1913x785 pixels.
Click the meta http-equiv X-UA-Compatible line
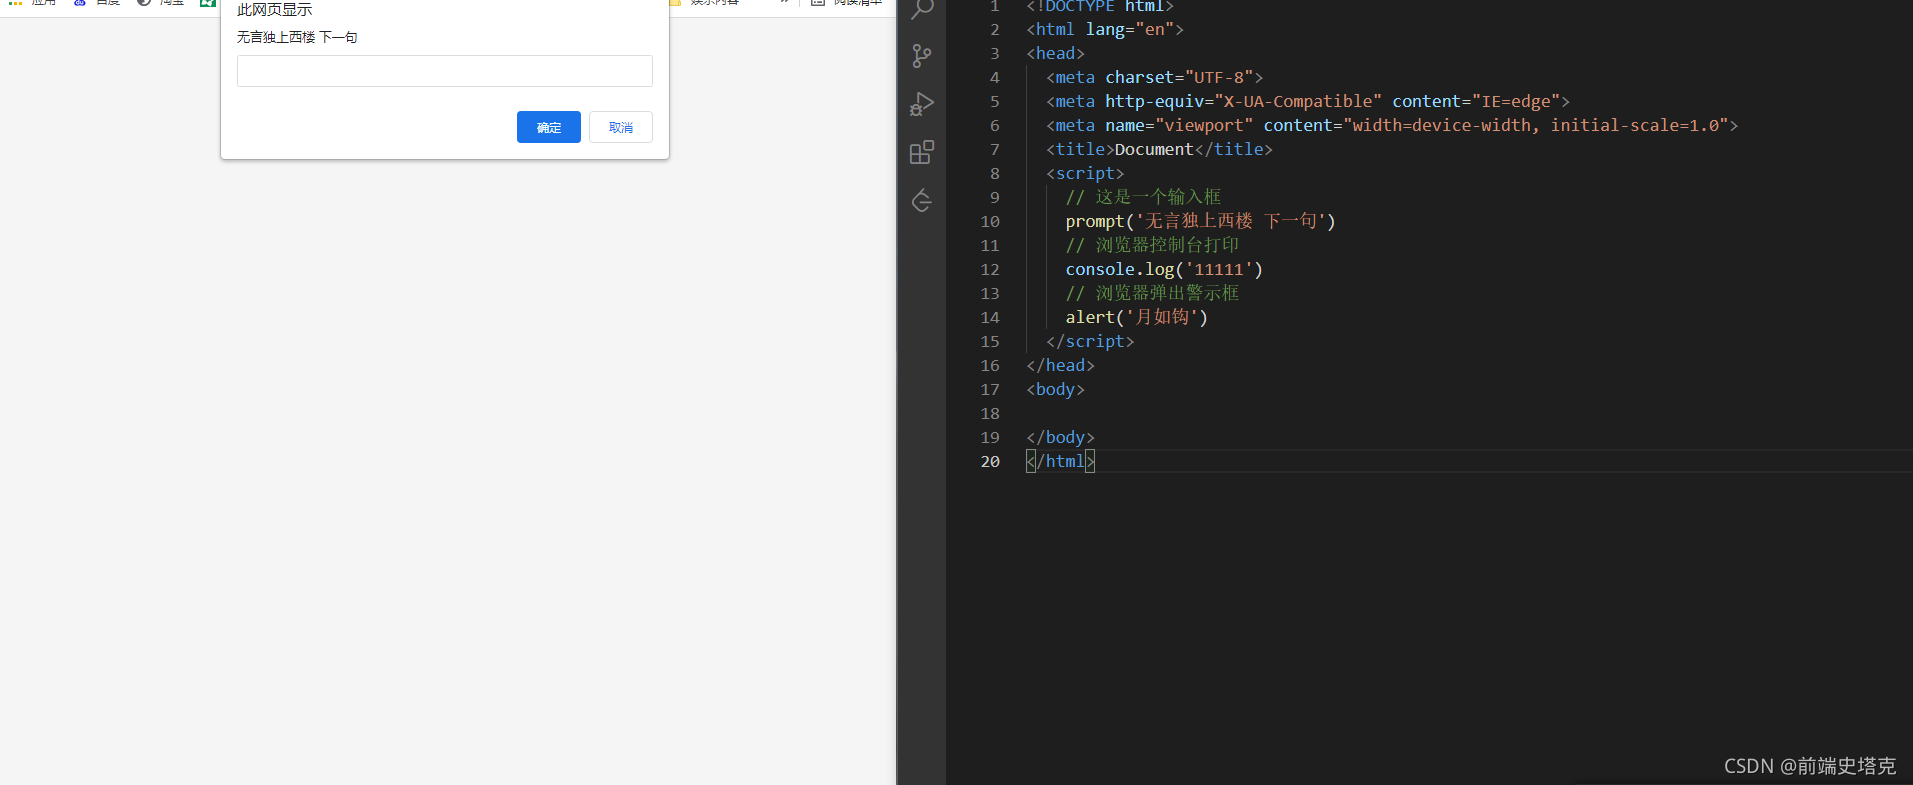[1308, 101]
